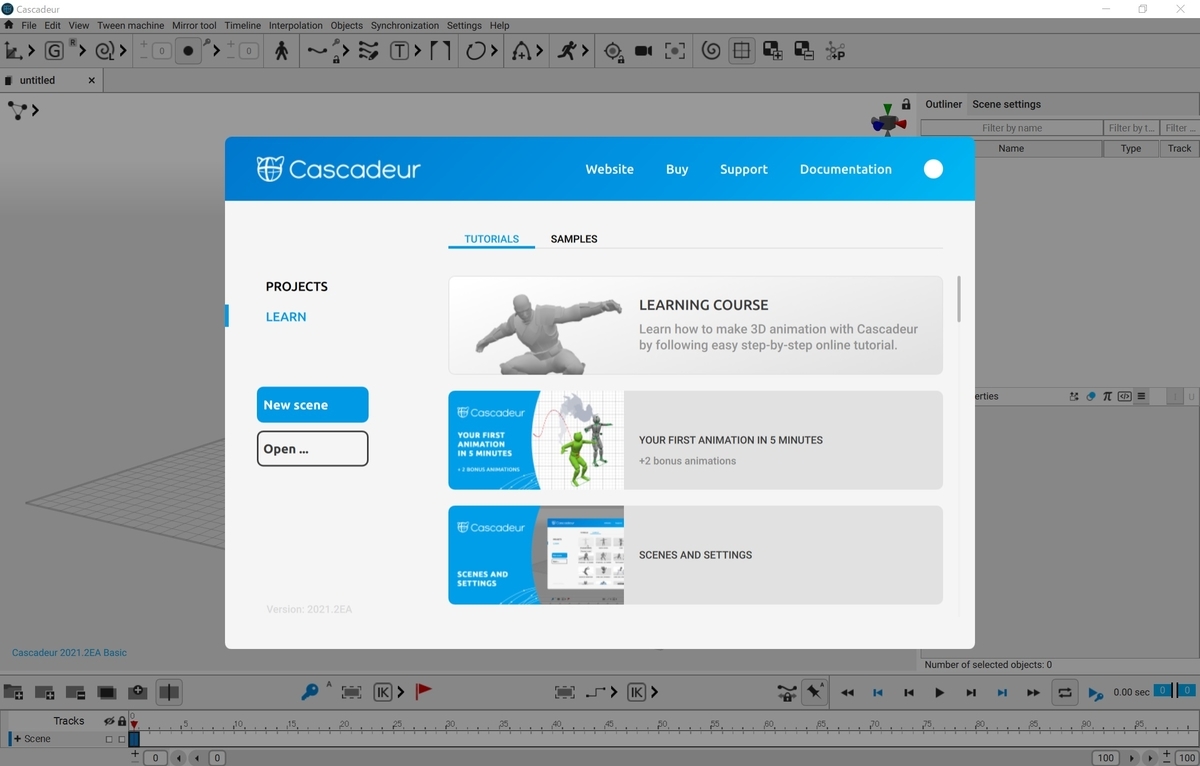Click the Buy link
Image resolution: width=1200 pixels, height=766 pixels.
677,169
